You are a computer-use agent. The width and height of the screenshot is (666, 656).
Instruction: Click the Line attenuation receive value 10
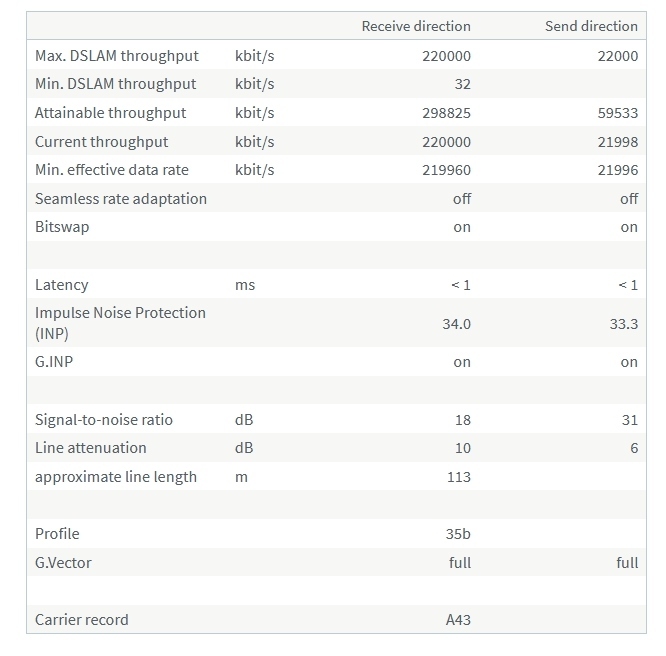463,448
